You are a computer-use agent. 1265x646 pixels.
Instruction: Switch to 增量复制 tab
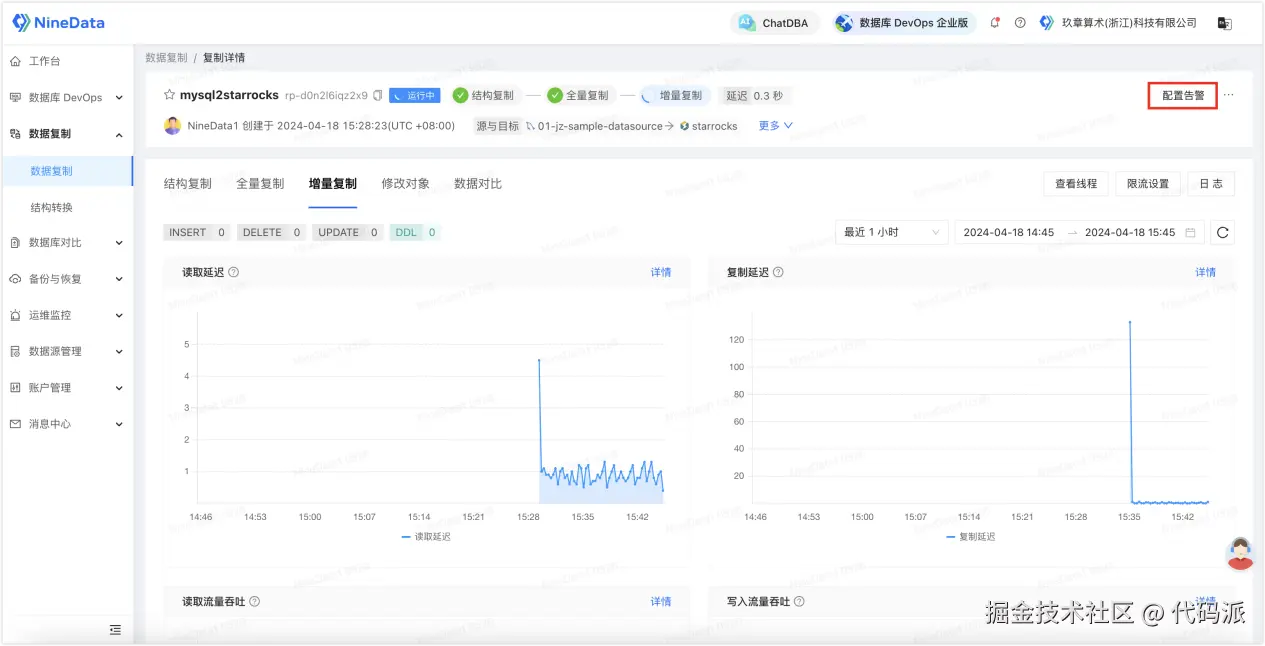[333, 184]
